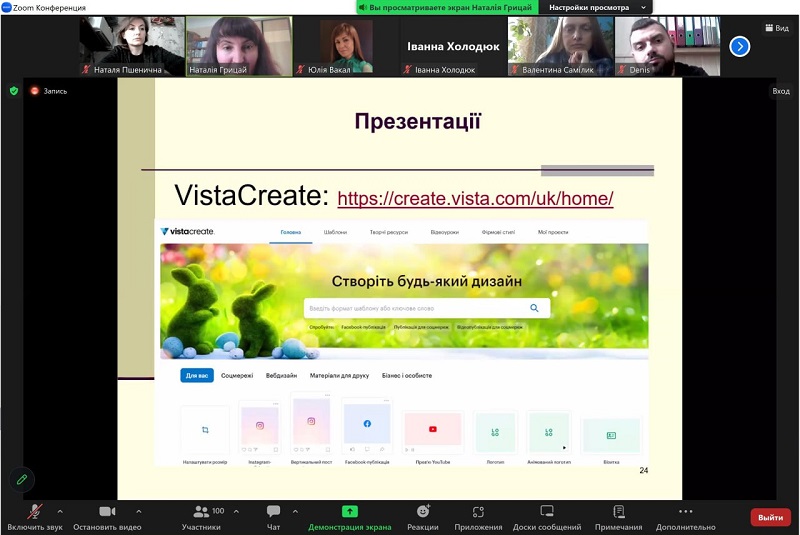This screenshot has width=800, height=535.
Task: Click the red Запись recording indicator
Action: (x=49, y=91)
